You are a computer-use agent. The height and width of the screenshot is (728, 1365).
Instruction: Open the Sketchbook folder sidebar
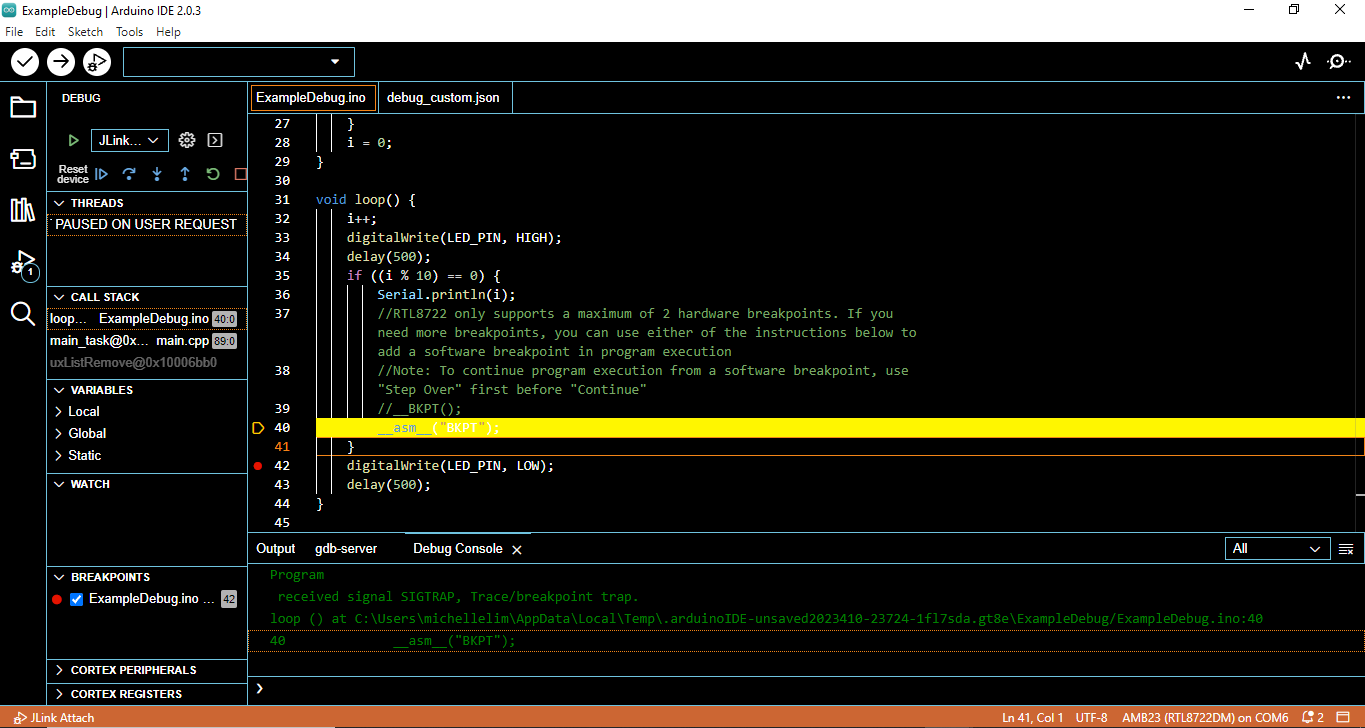[23, 107]
